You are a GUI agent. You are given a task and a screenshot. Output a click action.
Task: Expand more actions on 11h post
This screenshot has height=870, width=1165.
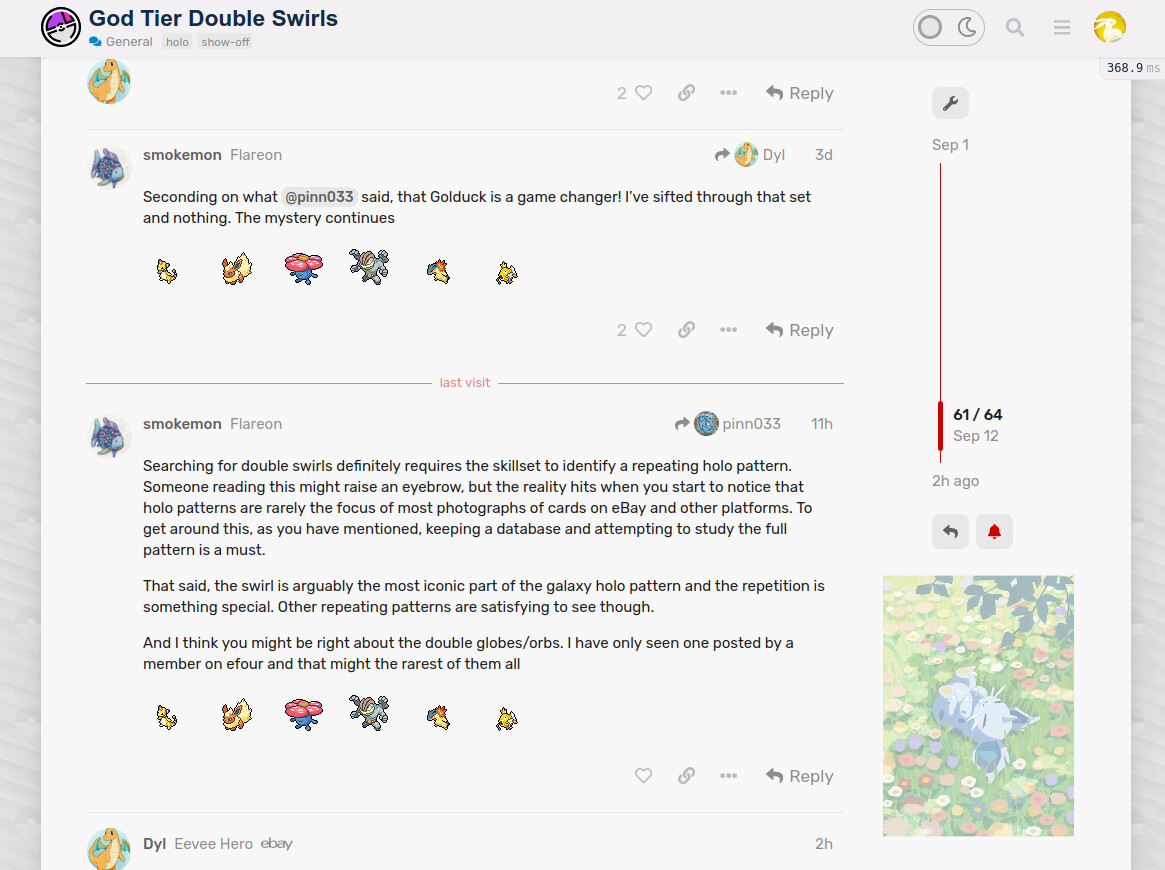click(728, 776)
